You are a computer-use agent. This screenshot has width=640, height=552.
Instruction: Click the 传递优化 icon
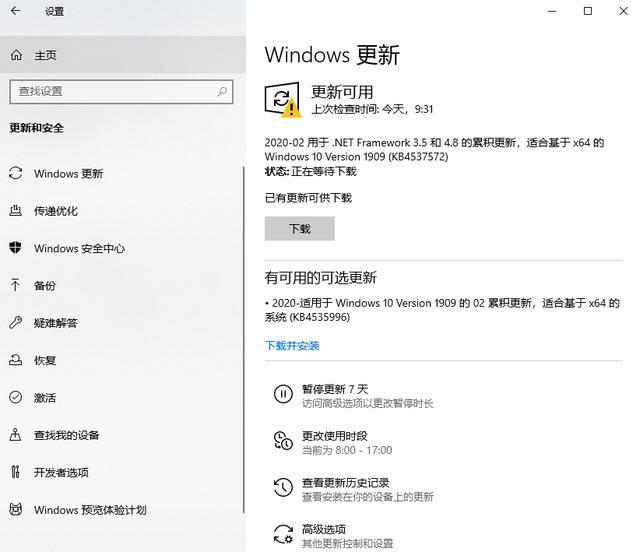tap(16, 211)
